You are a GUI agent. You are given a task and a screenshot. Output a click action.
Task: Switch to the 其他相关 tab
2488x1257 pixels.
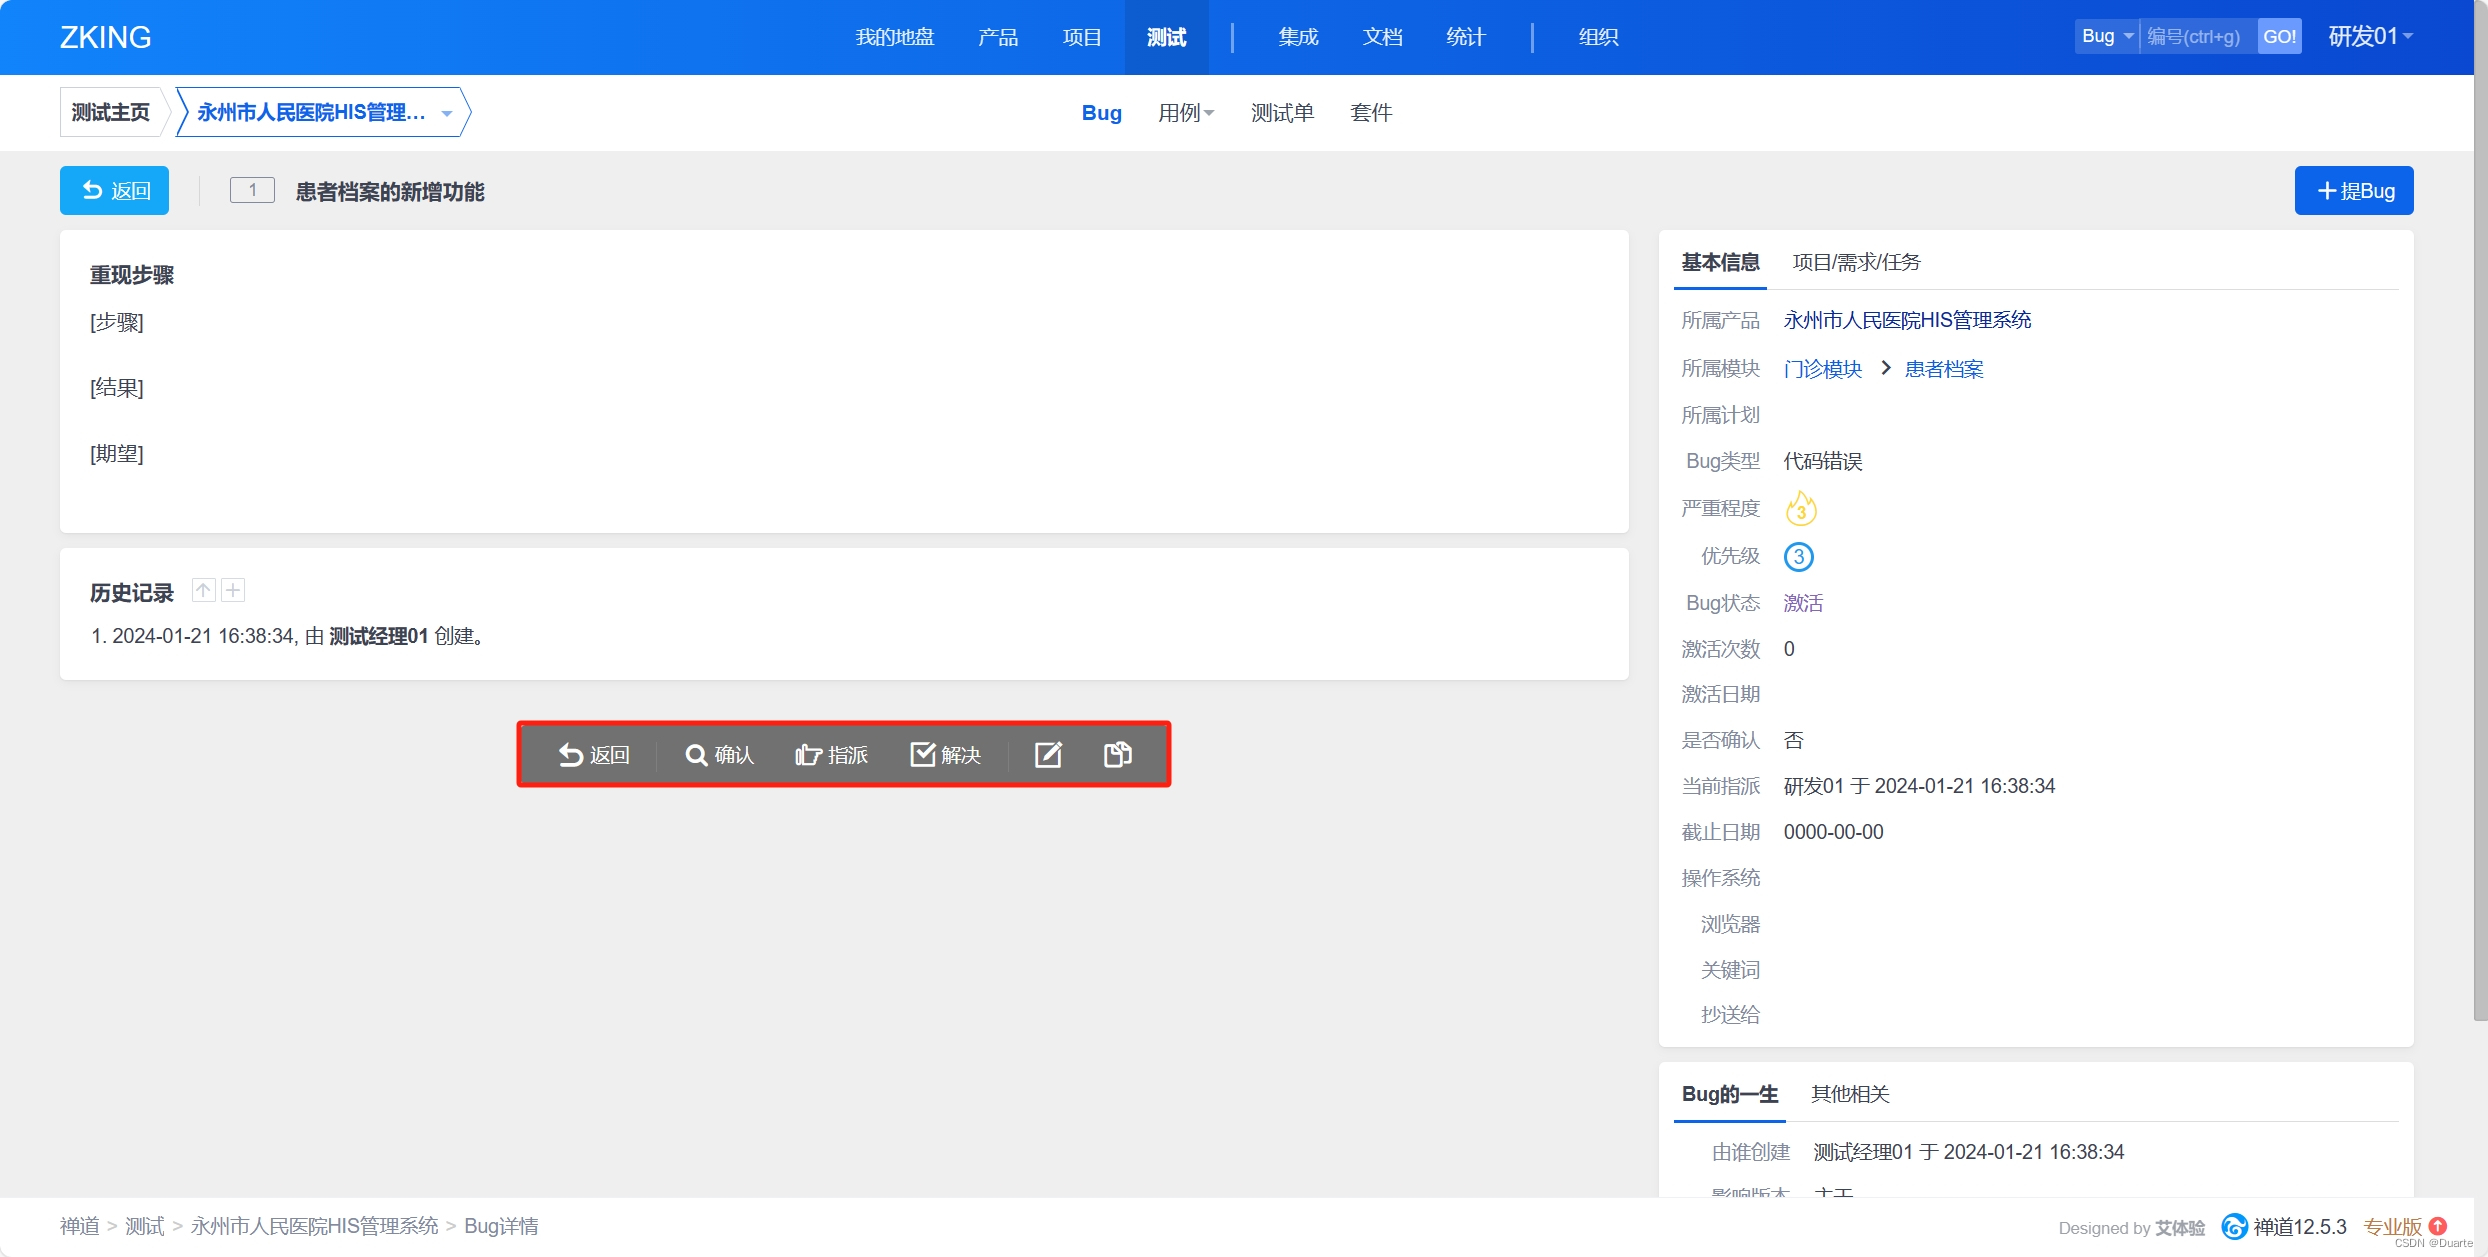tap(1850, 1094)
